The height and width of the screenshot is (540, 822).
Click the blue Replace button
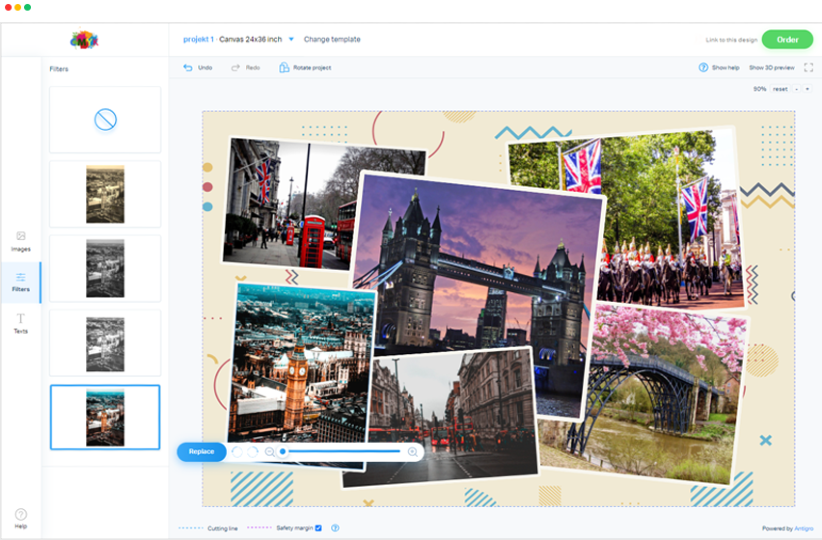click(201, 452)
